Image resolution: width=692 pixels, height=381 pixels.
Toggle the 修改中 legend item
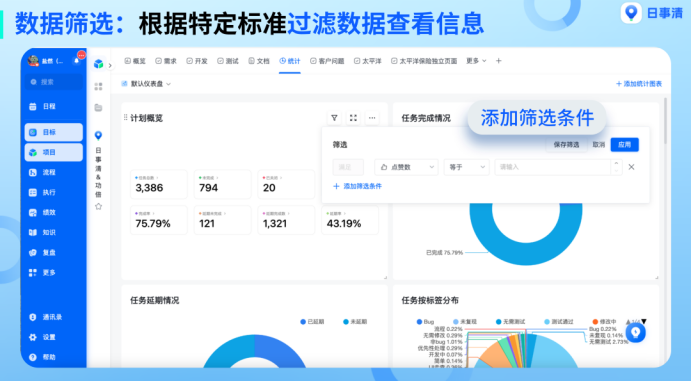click(x=604, y=321)
